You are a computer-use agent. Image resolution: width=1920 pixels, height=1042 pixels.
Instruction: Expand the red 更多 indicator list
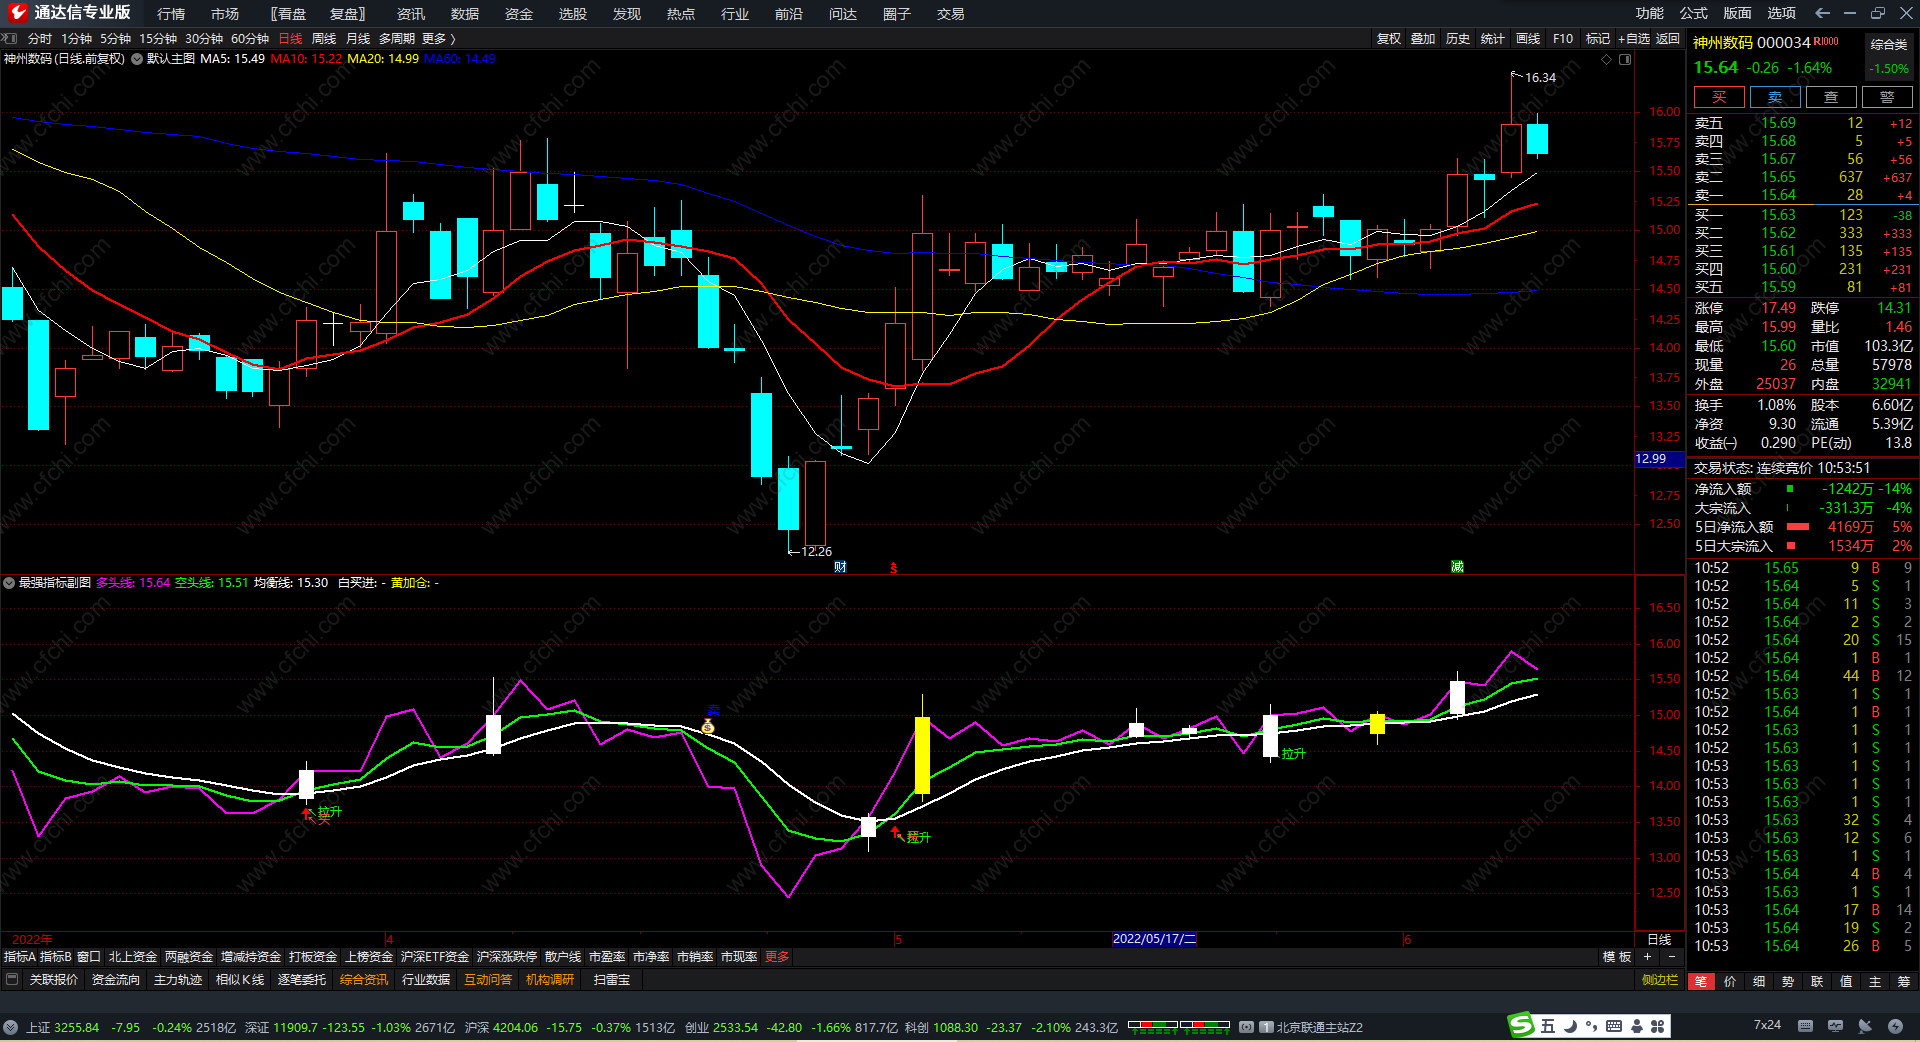tap(777, 957)
